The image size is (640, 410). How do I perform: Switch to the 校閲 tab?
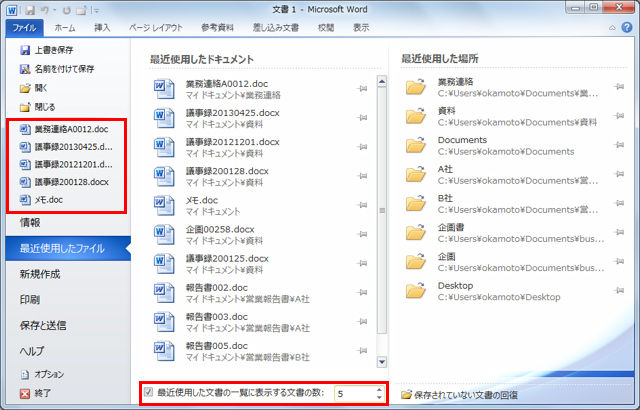point(326,28)
